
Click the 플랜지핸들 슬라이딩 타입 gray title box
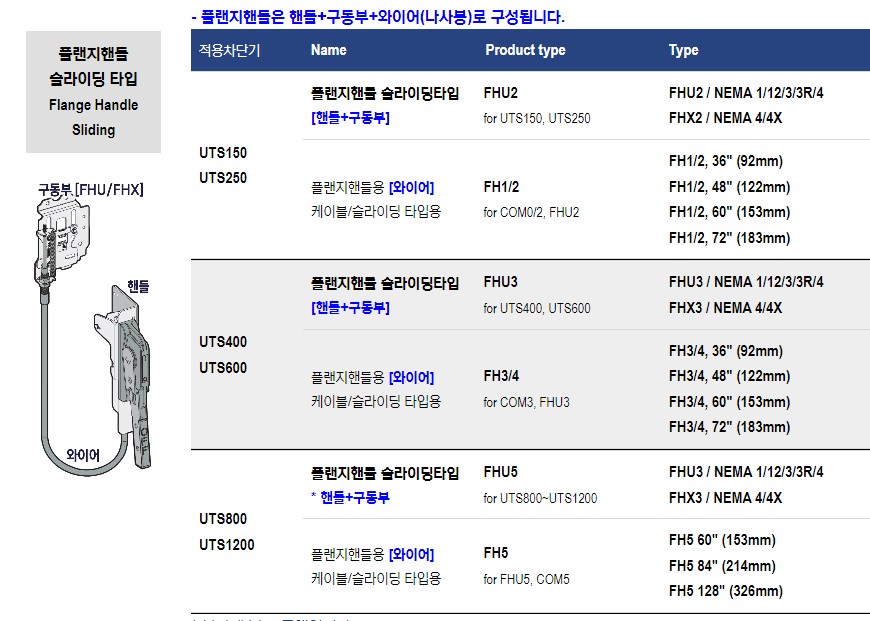tap(93, 92)
